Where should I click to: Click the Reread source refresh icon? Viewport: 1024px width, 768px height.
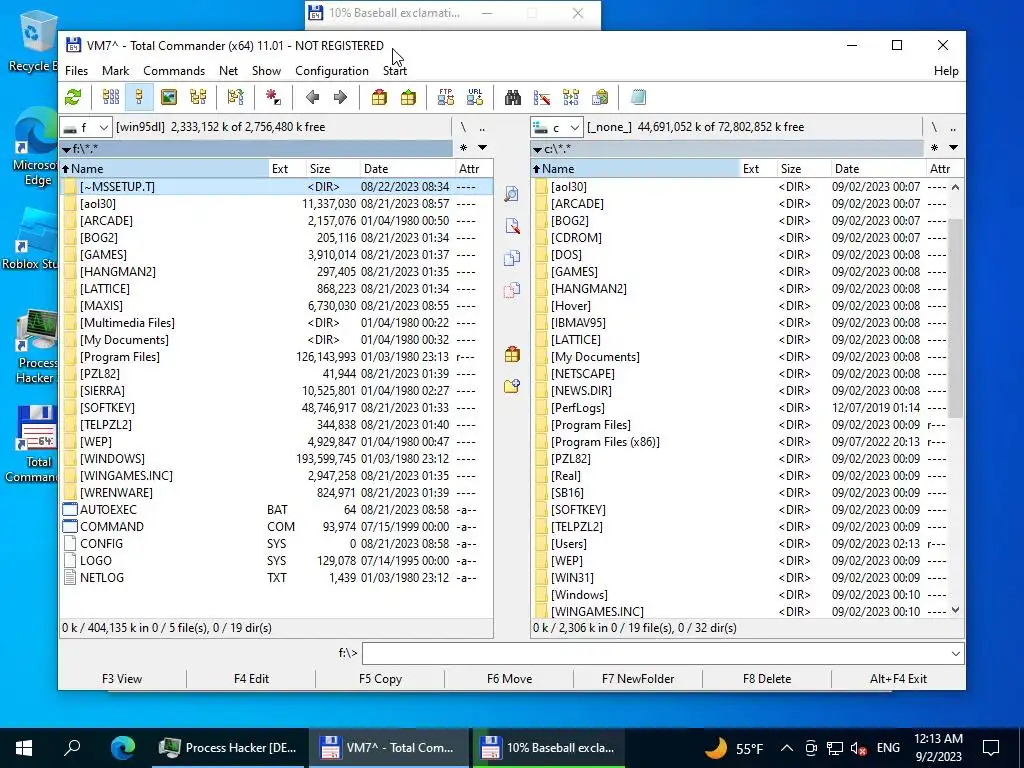click(x=73, y=97)
